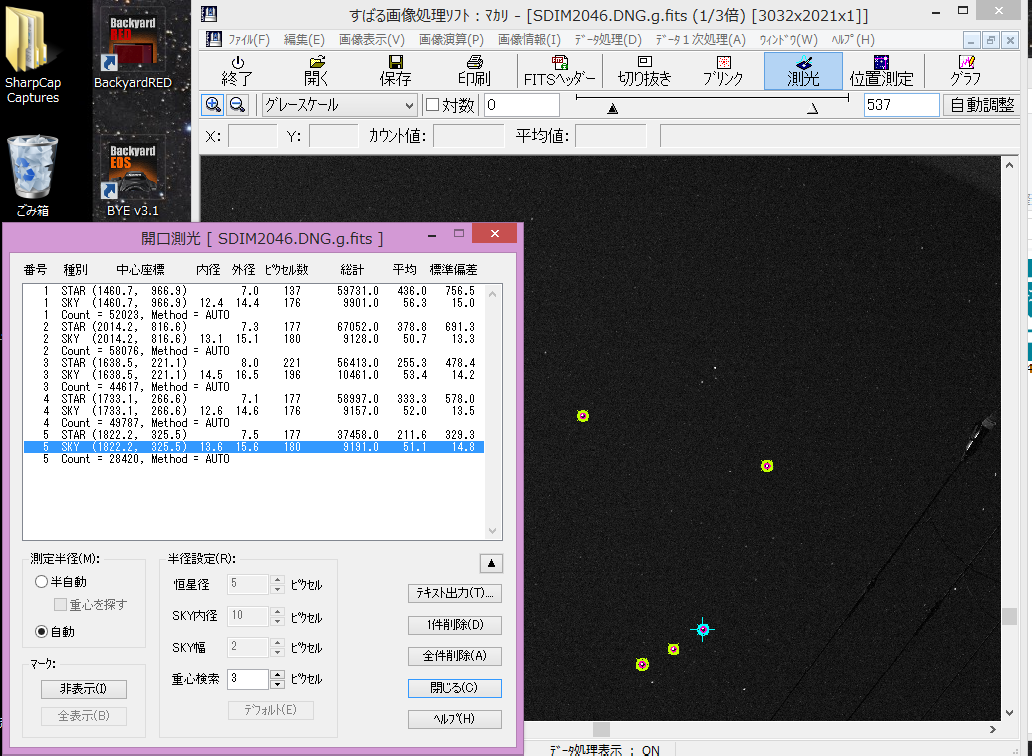Screen dimensions: 1032x756
Task: Switch to 半自動 semi-automatic mode
Action: 41,581
